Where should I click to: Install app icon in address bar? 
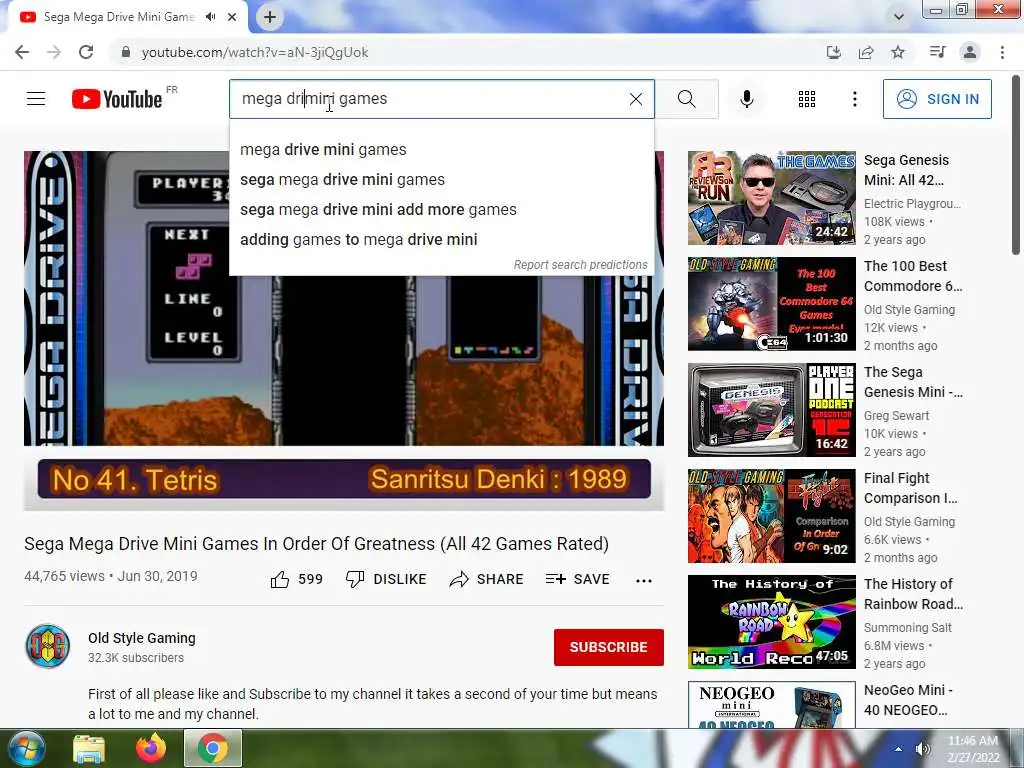click(x=833, y=52)
